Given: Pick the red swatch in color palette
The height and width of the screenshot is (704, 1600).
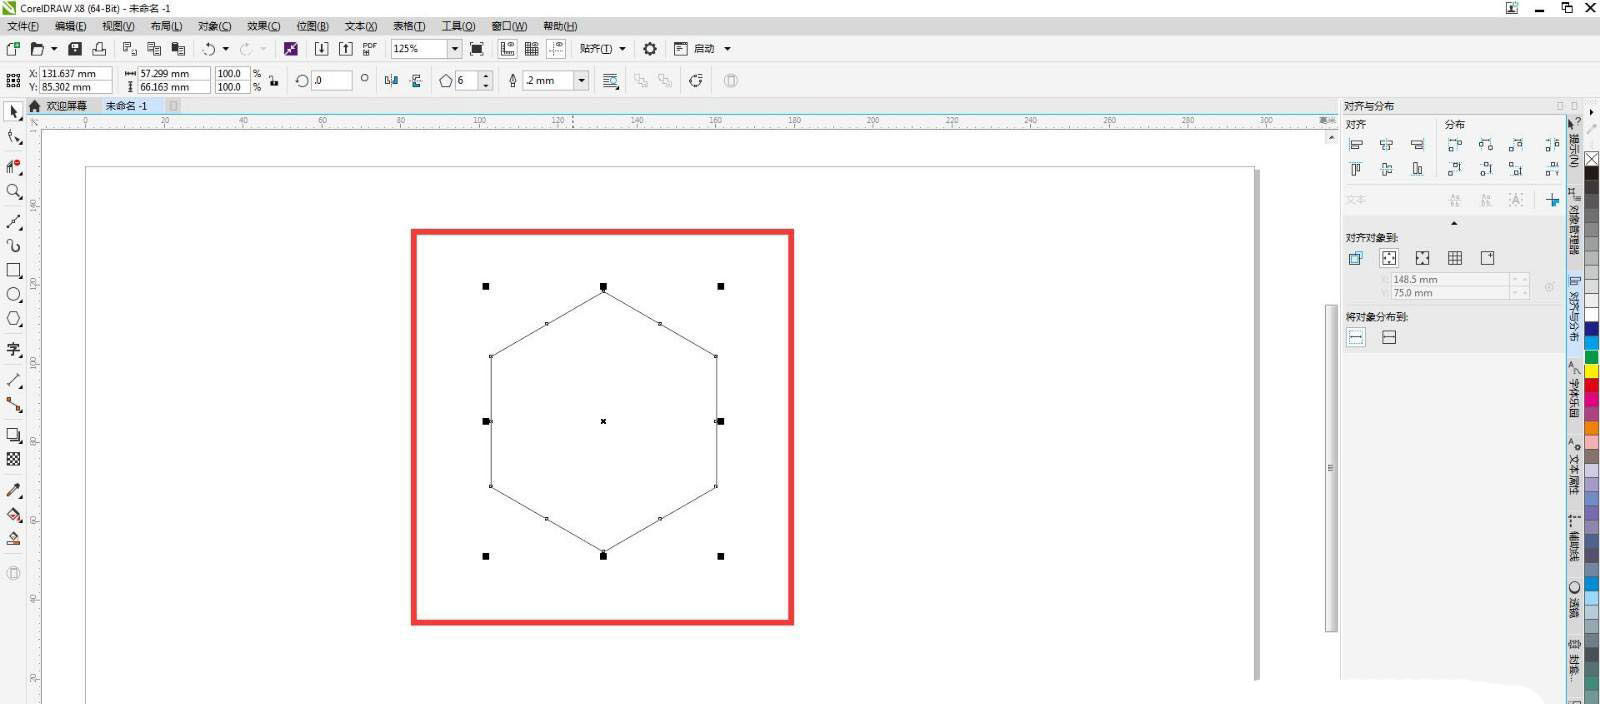Looking at the screenshot, I should pos(1591,386).
